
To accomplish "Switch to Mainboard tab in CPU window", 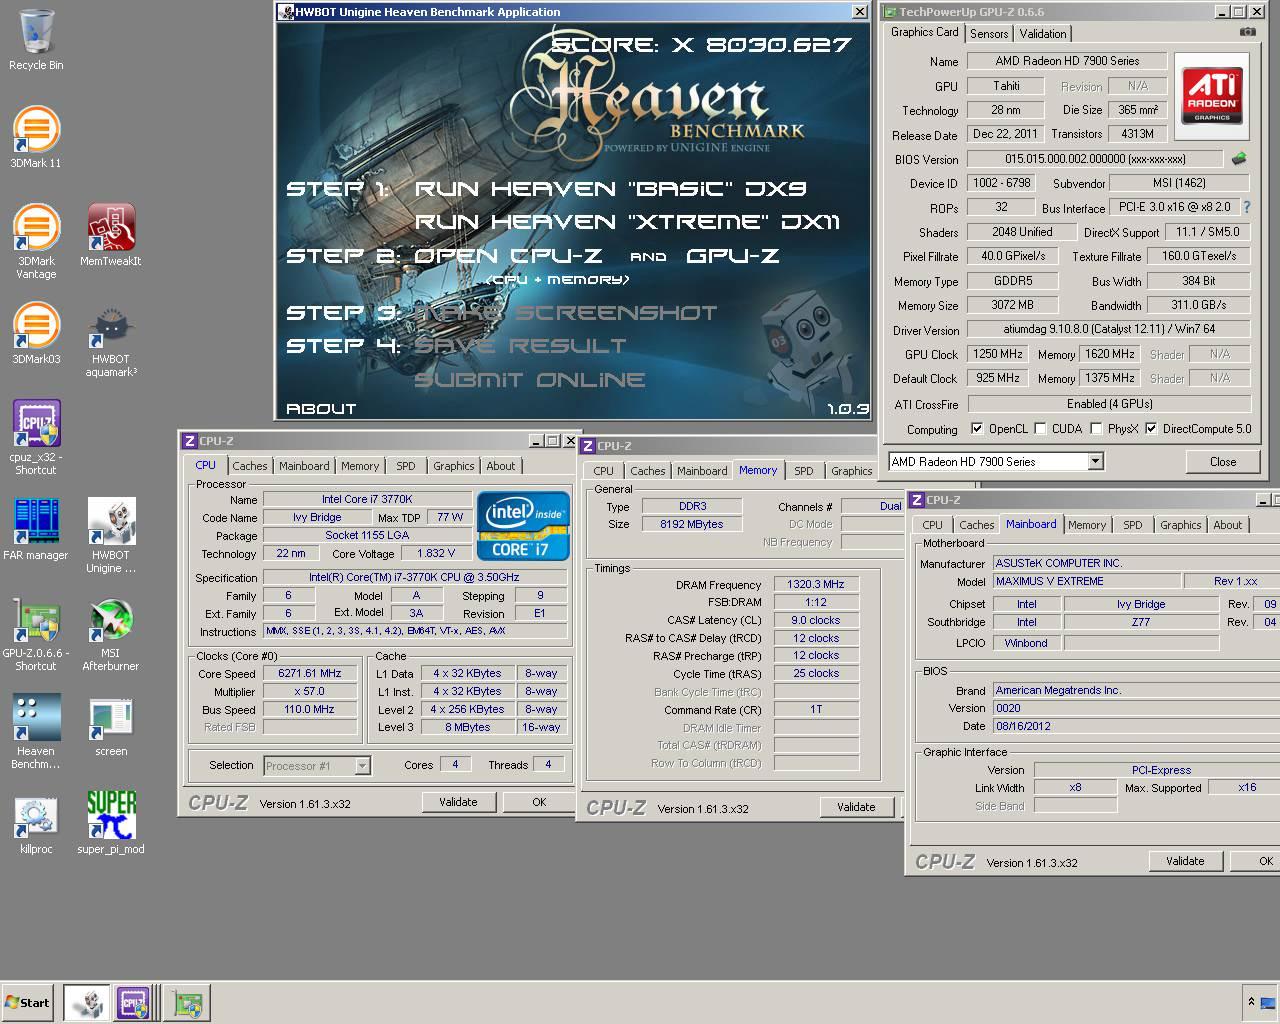I will coord(304,466).
